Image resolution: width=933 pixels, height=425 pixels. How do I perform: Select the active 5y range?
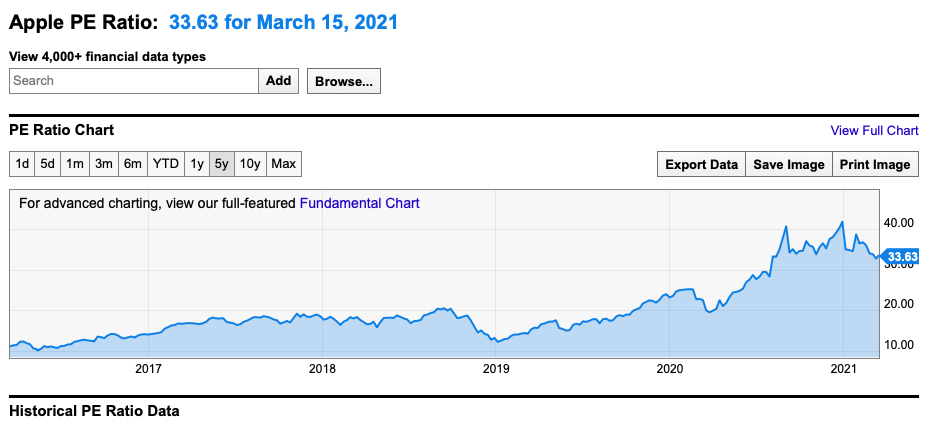point(221,164)
